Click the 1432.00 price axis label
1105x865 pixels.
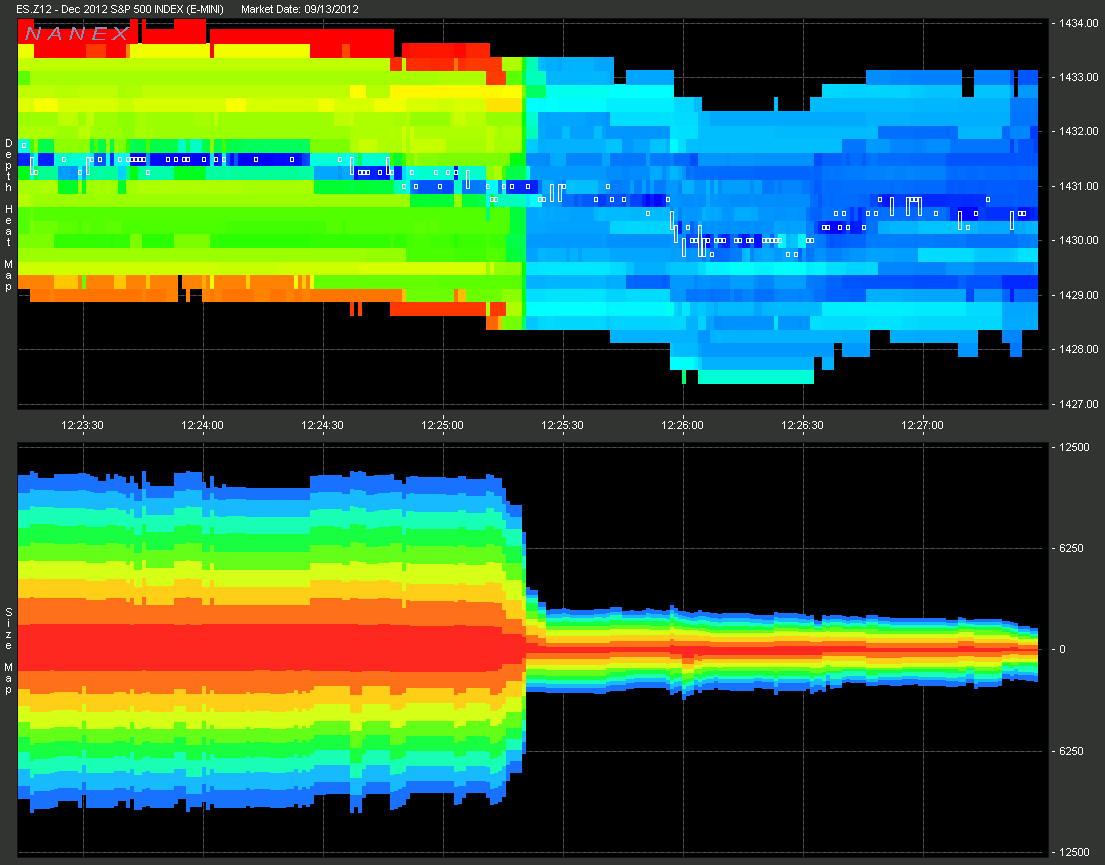(1078, 131)
